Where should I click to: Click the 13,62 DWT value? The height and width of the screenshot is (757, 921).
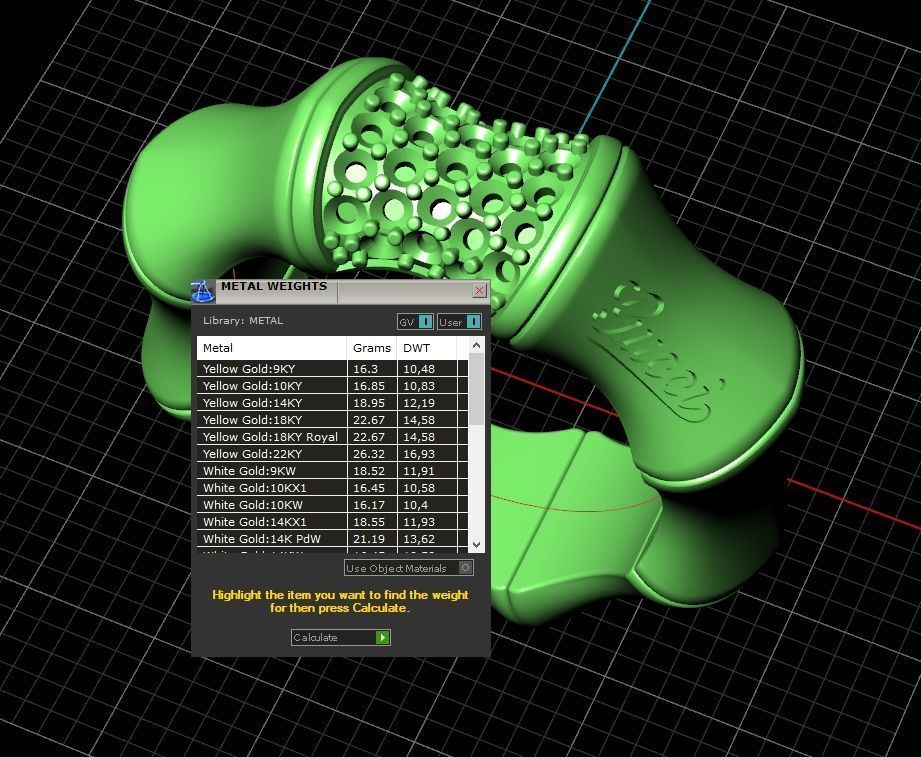(419, 539)
